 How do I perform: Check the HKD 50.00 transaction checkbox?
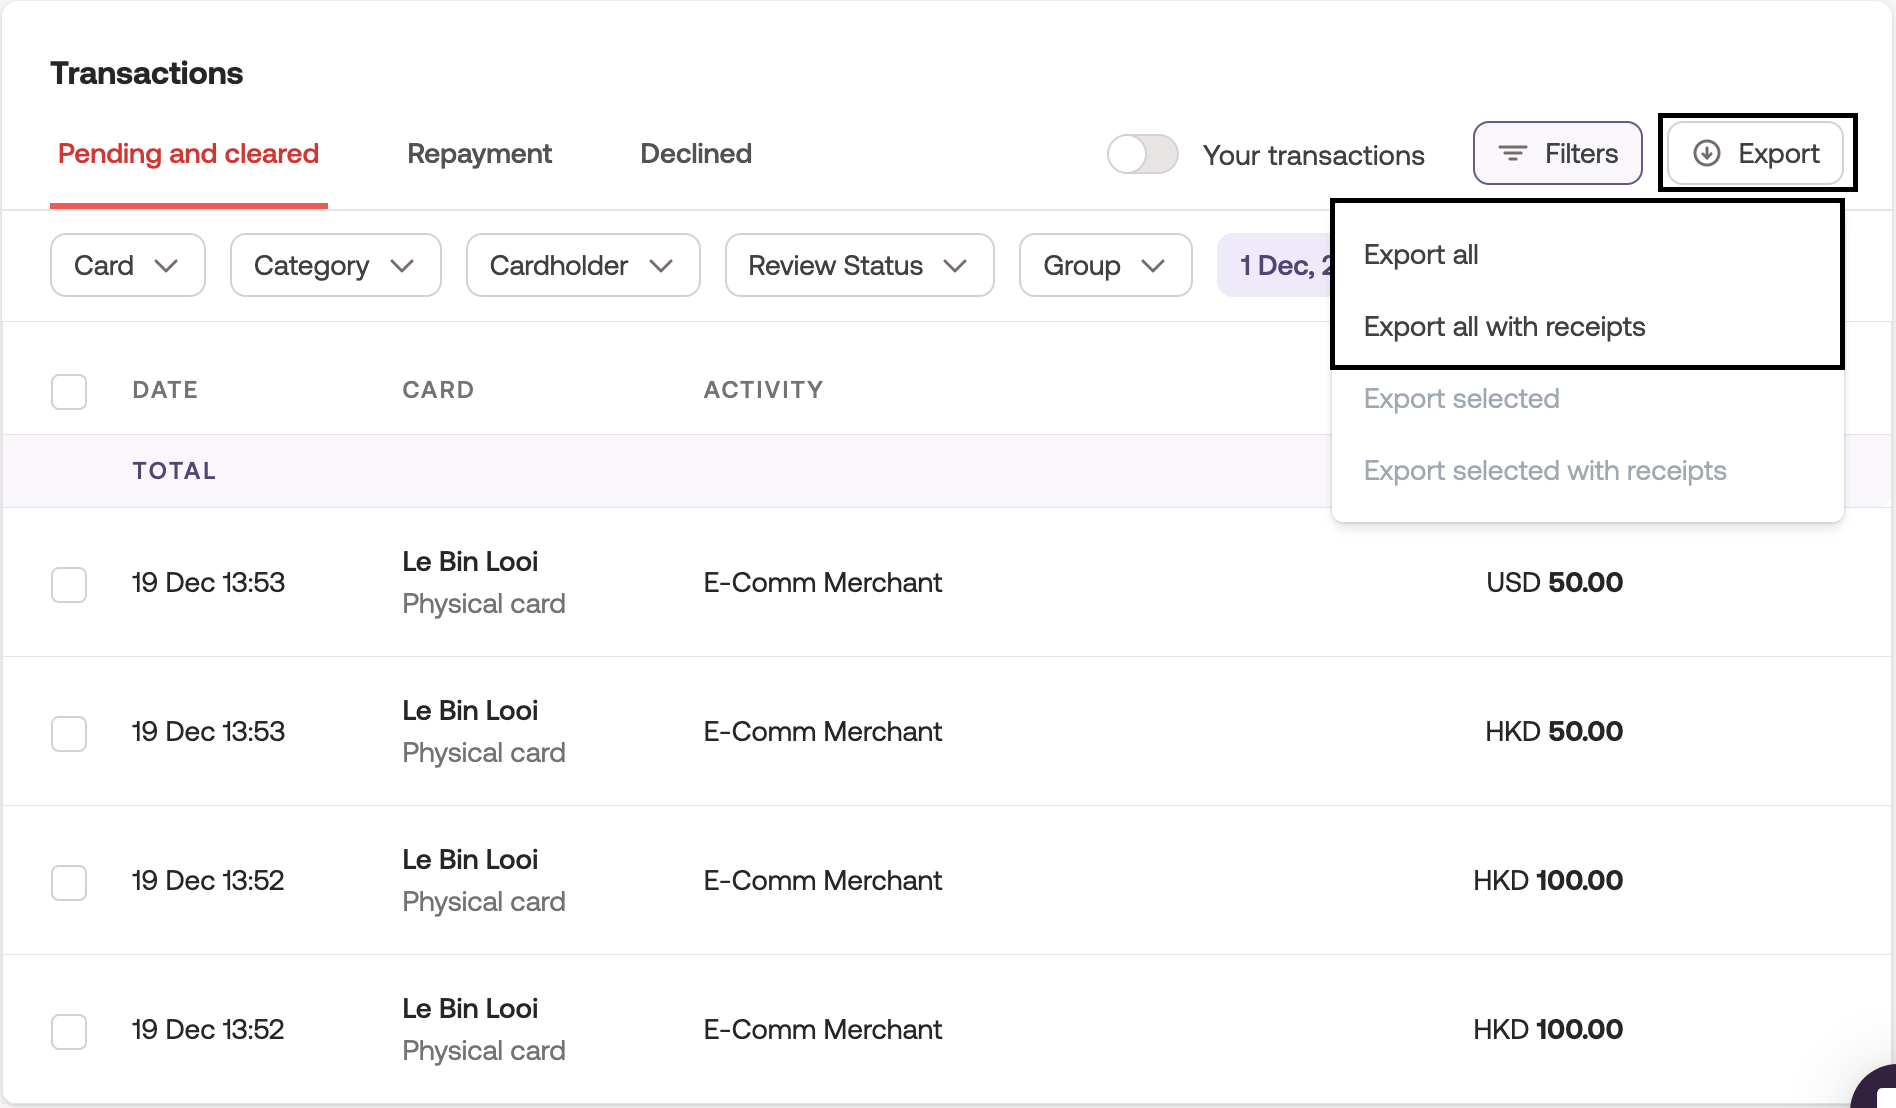69,733
